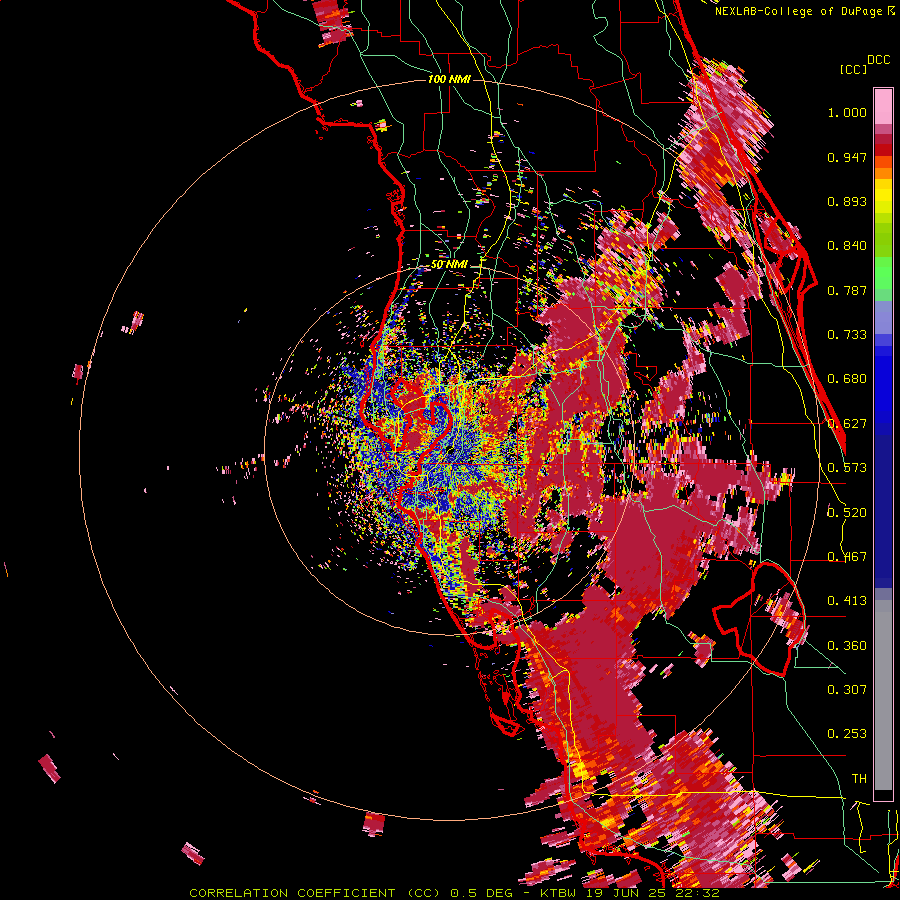Click the 100 NMI range ring label
Screen dimensions: 900x900
[x=449, y=79]
